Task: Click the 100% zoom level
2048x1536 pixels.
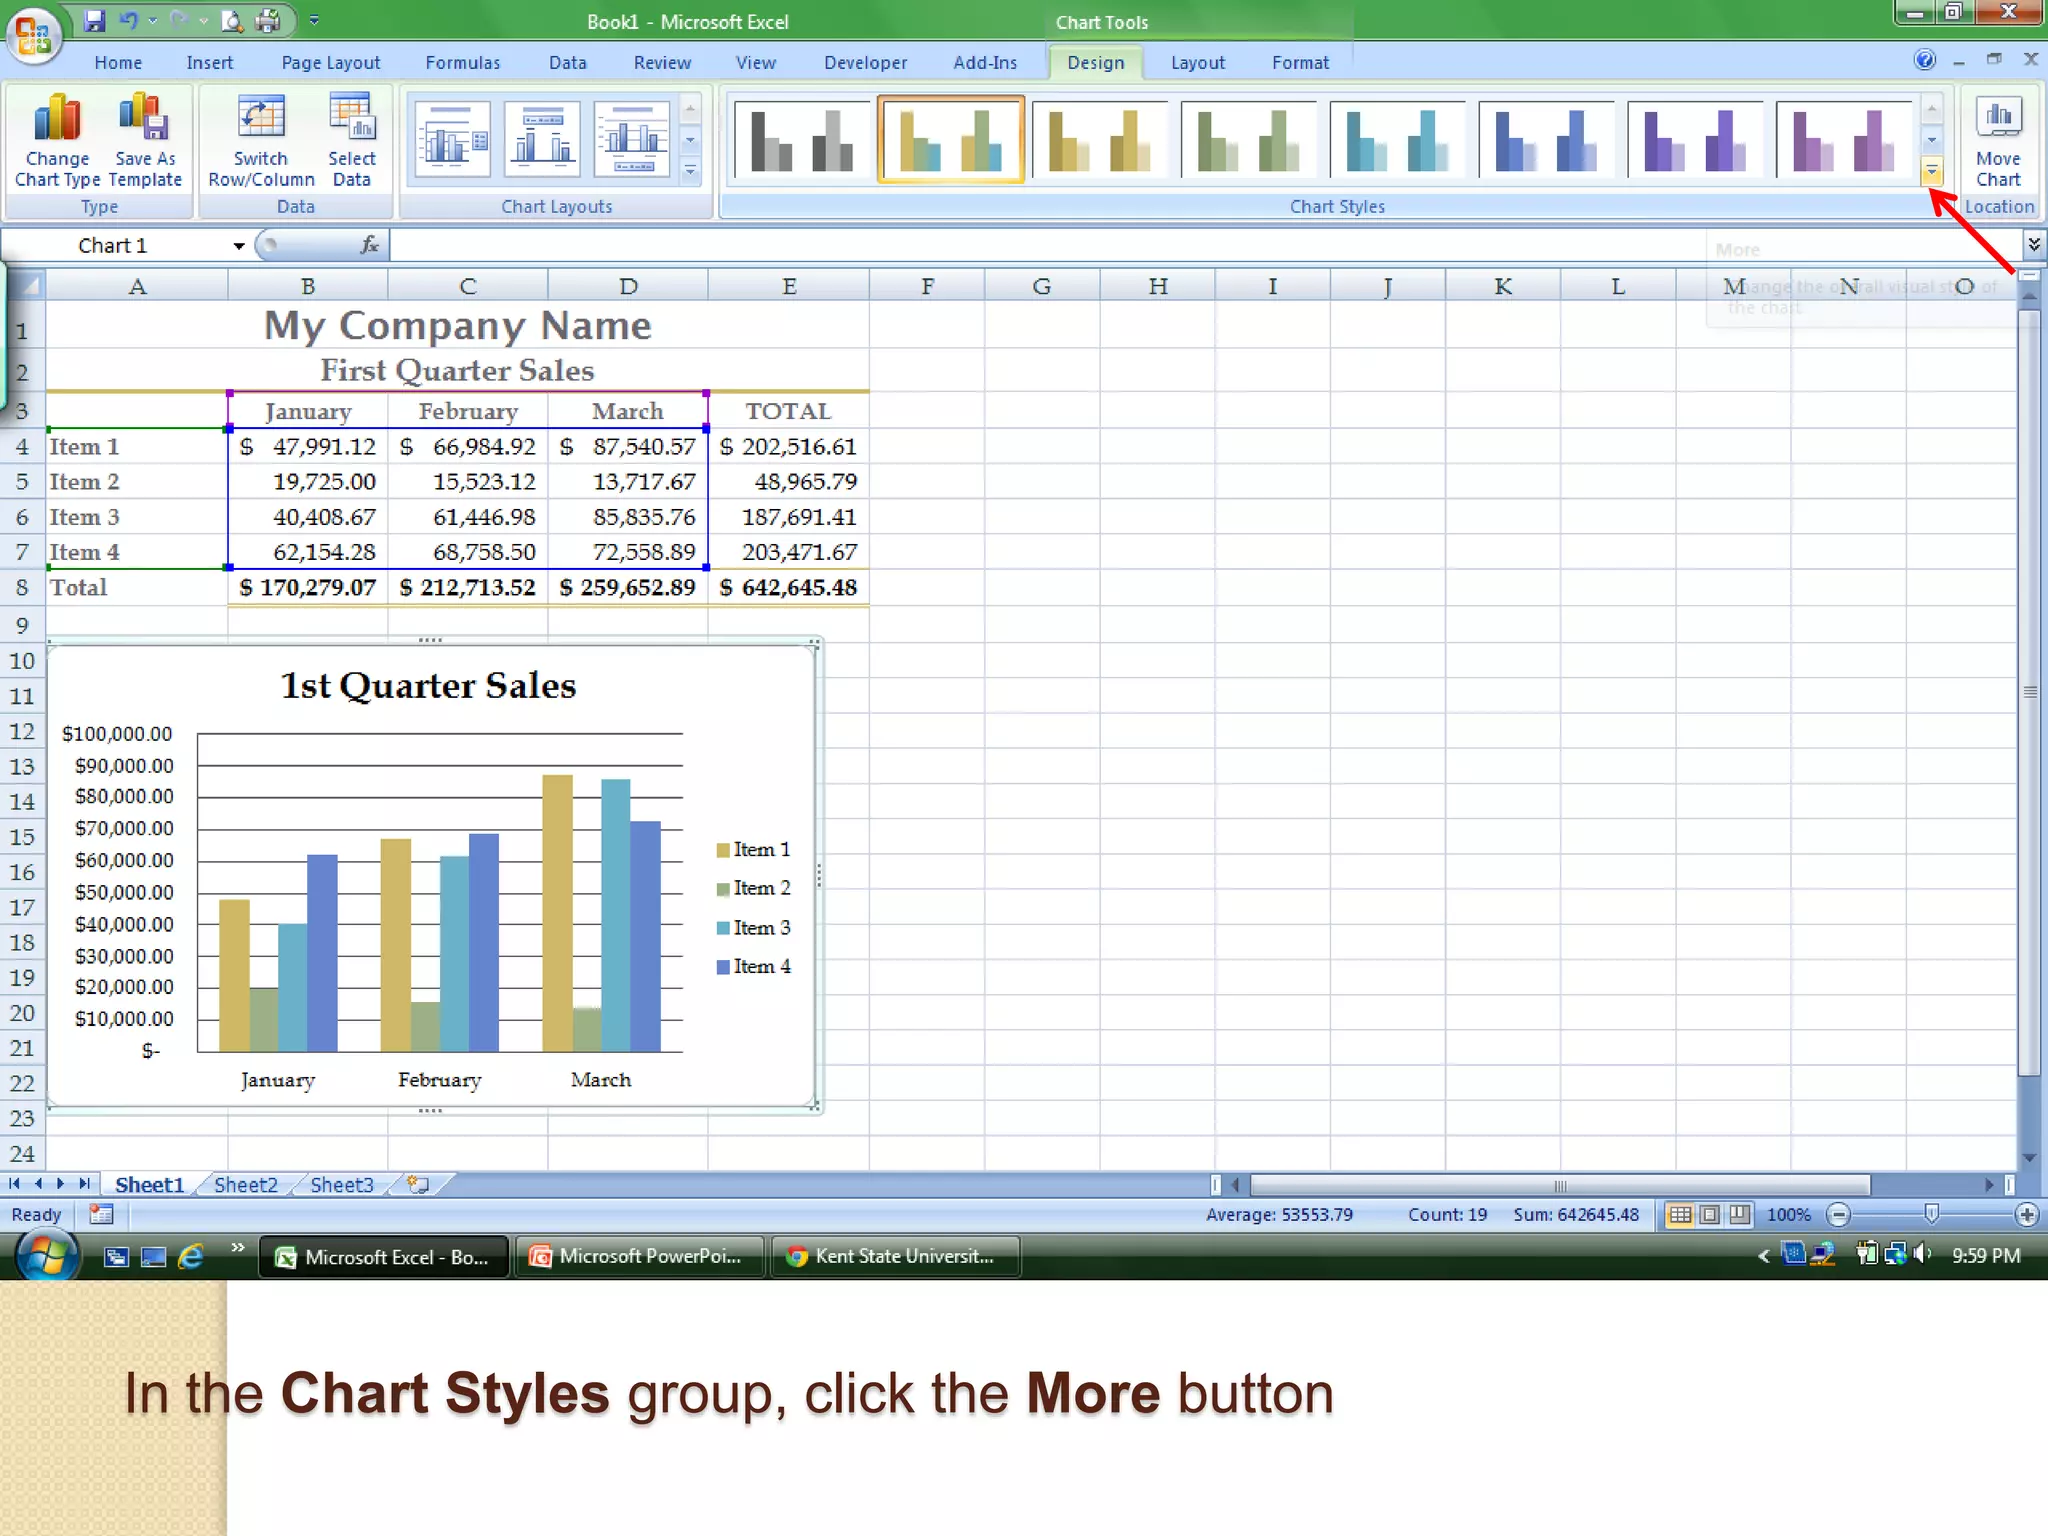Action: 1788,1215
